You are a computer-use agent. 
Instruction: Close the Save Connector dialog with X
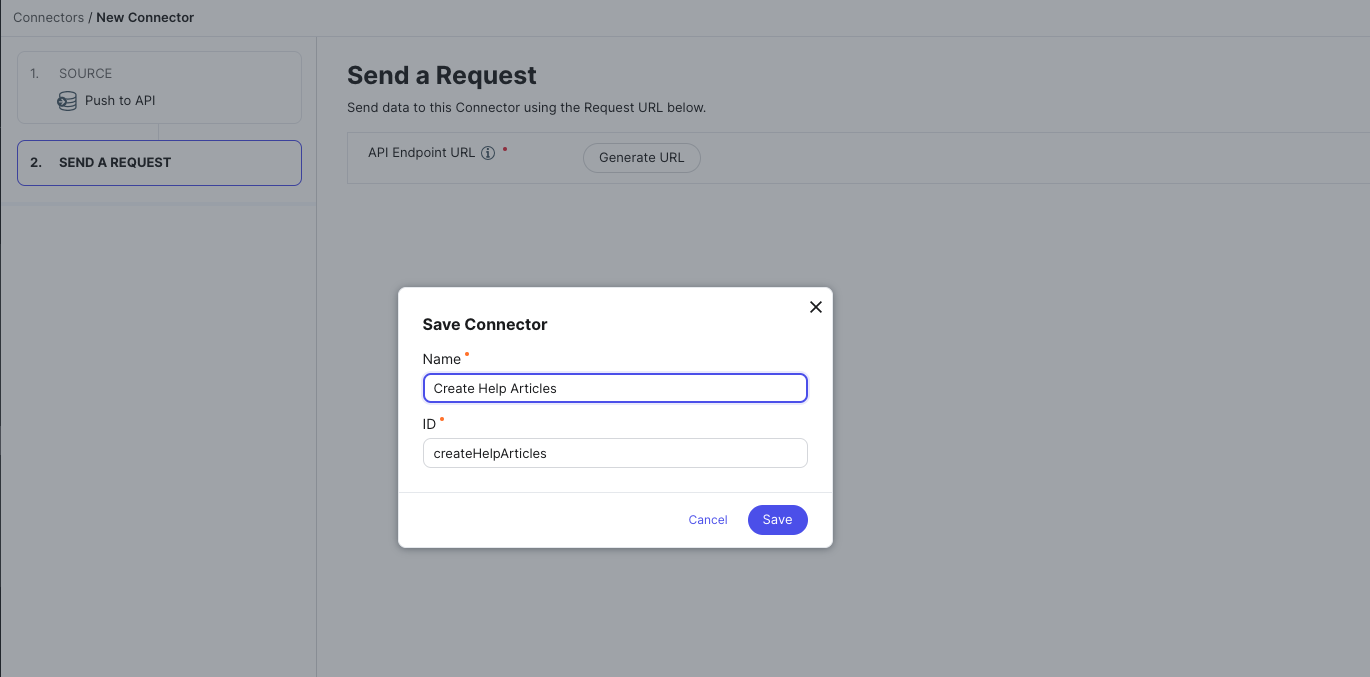(816, 307)
